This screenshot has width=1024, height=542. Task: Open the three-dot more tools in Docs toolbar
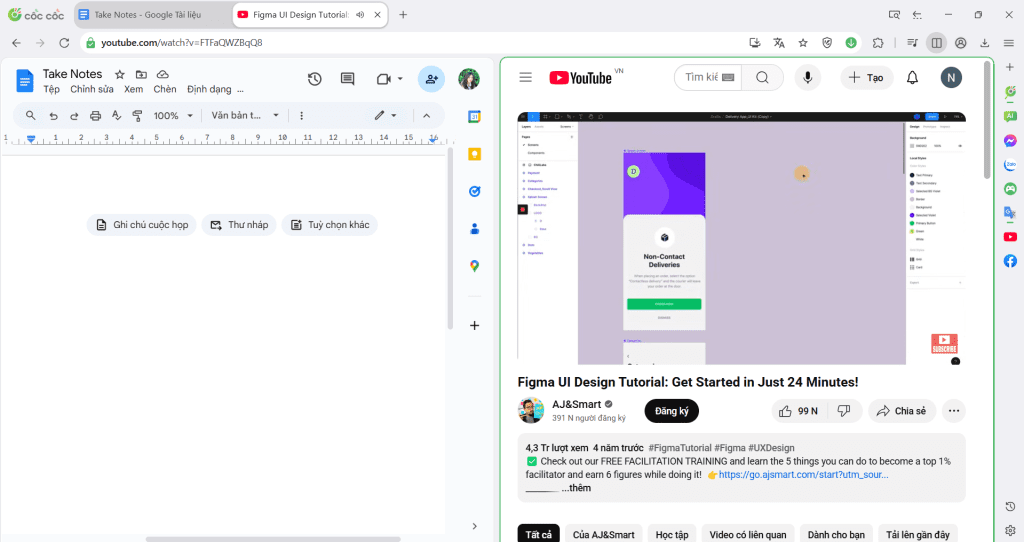pos(301,116)
